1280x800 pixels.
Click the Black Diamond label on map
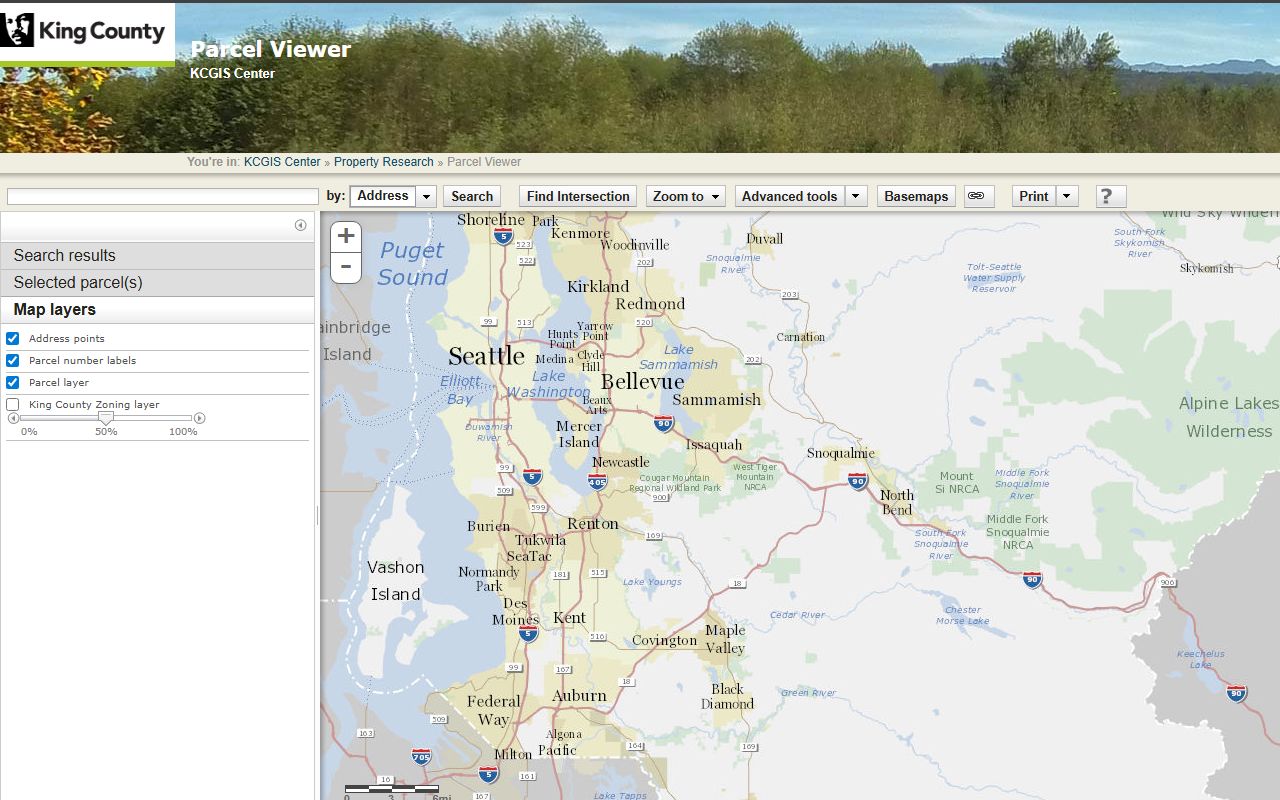pyautogui.click(x=727, y=696)
